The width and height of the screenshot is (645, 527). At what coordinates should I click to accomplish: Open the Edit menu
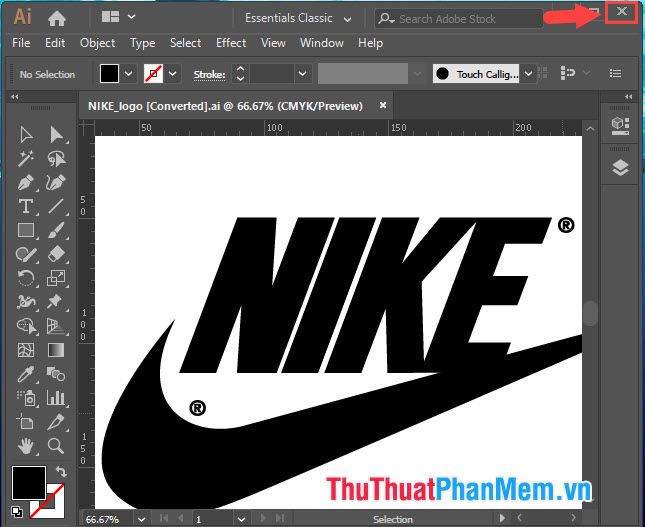click(x=55, y=43)
